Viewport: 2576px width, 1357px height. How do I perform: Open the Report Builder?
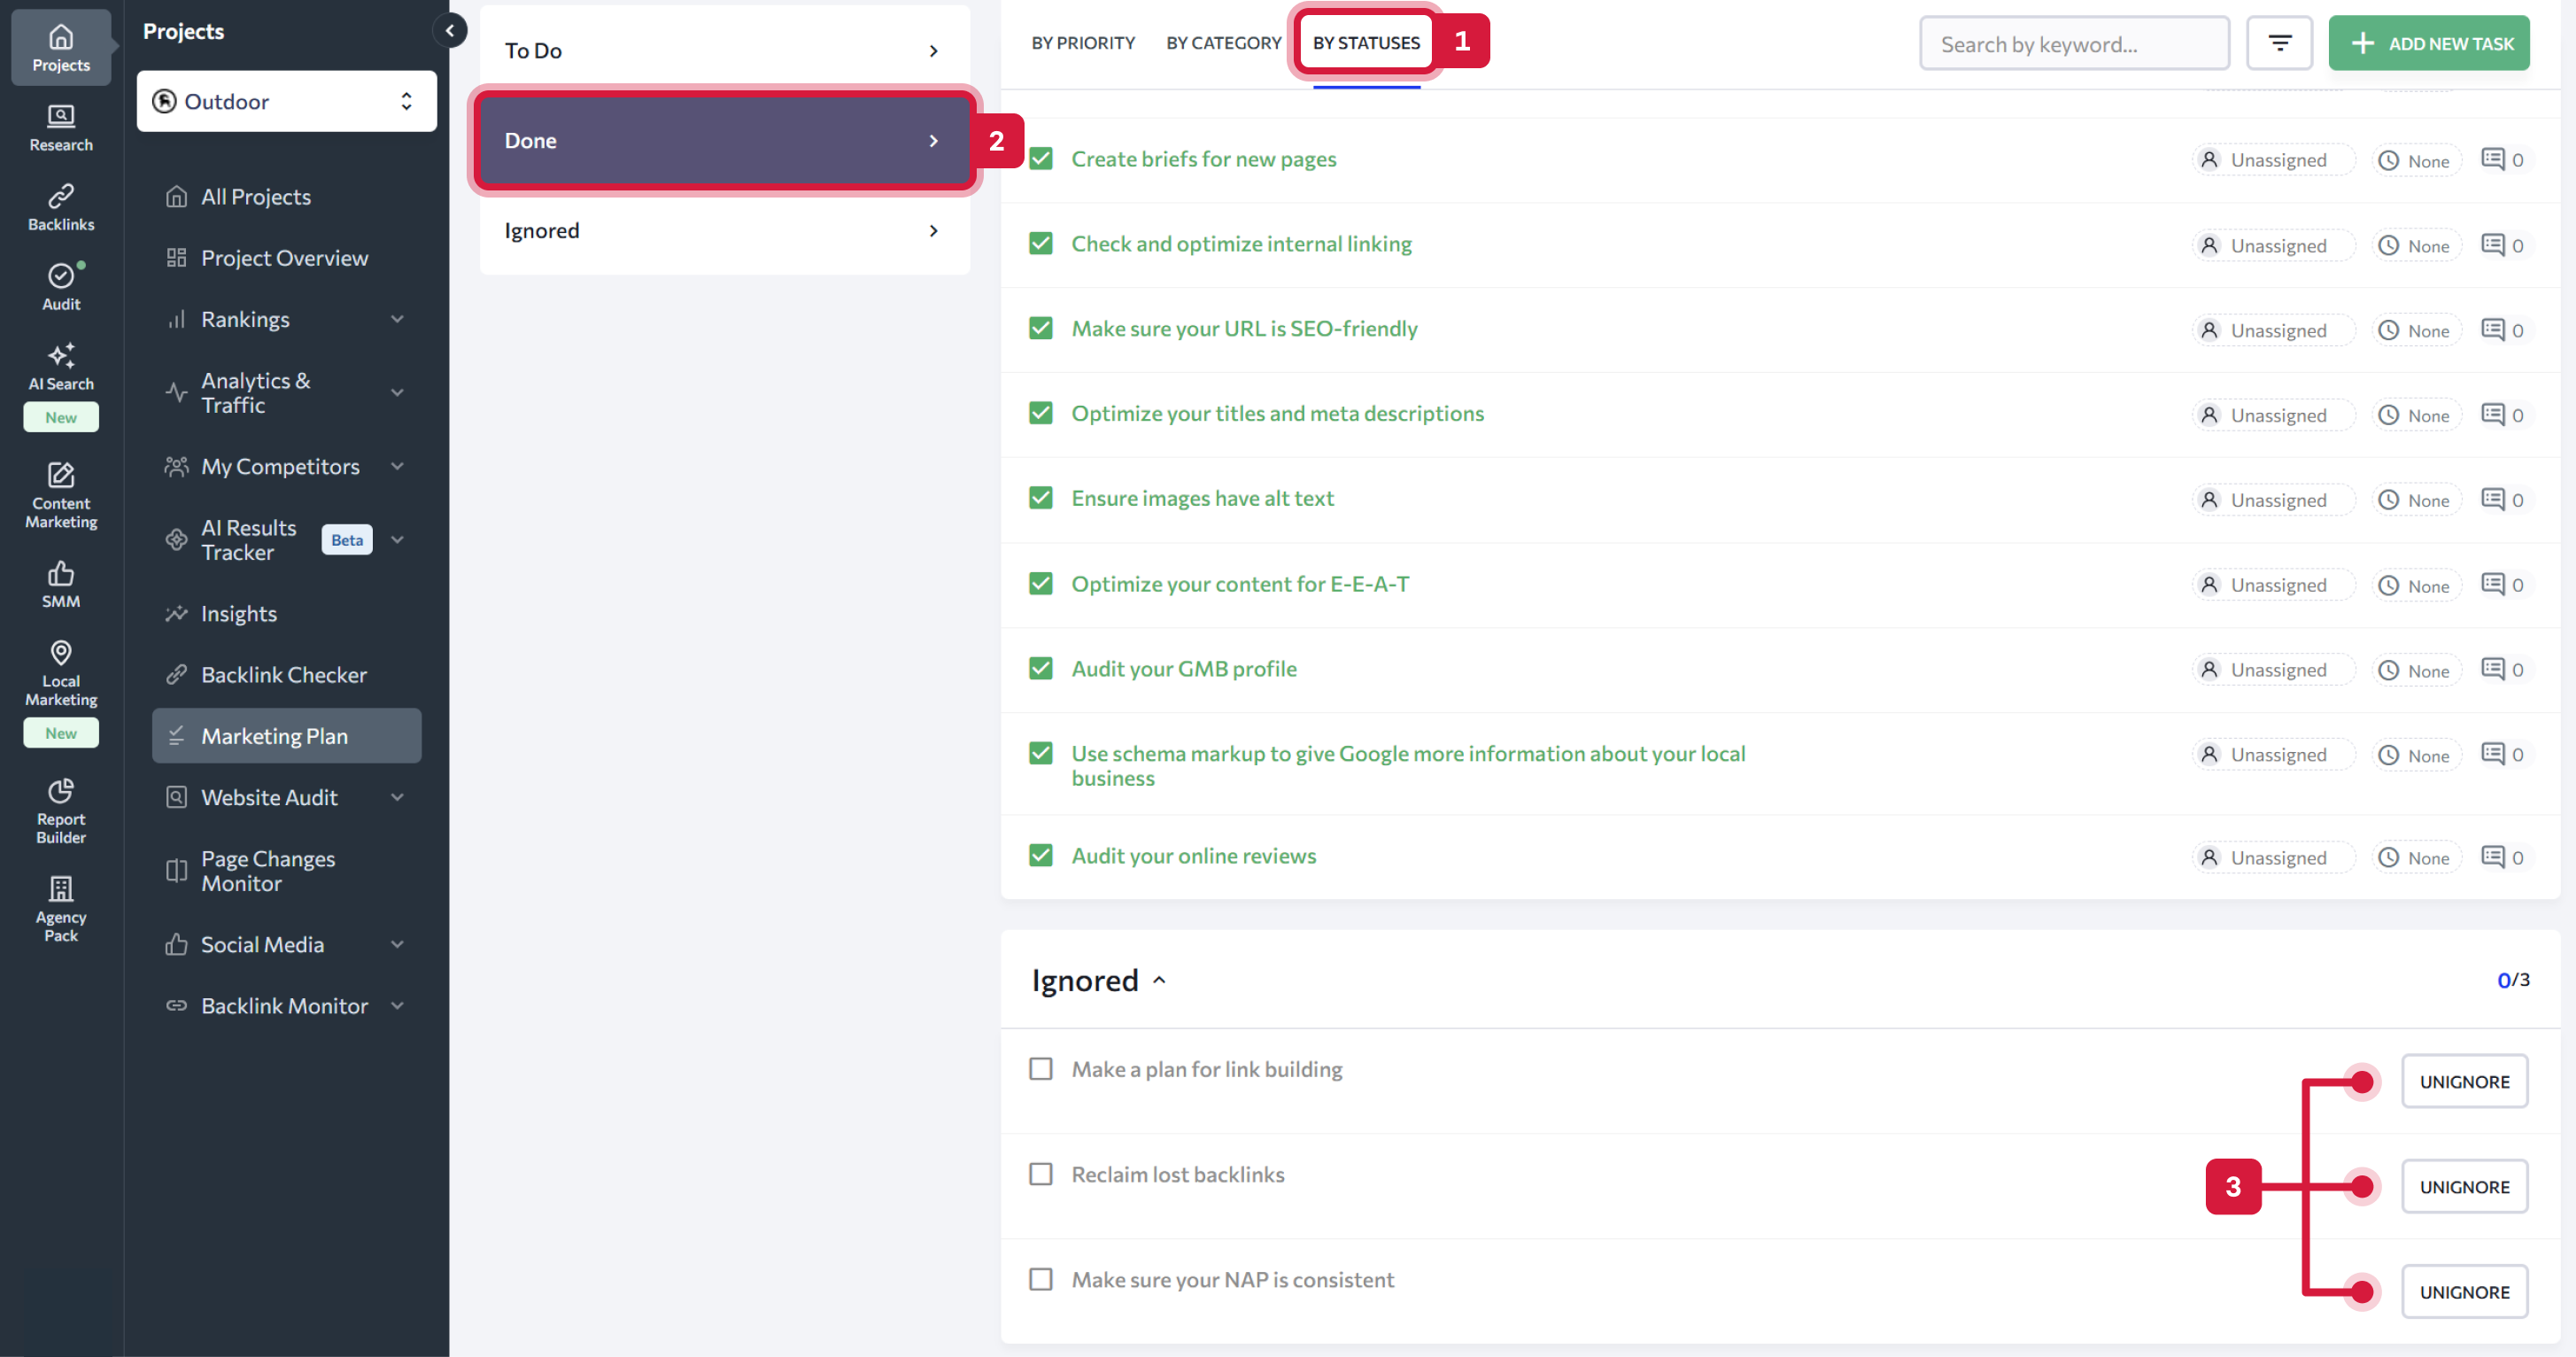pos(60,809)
